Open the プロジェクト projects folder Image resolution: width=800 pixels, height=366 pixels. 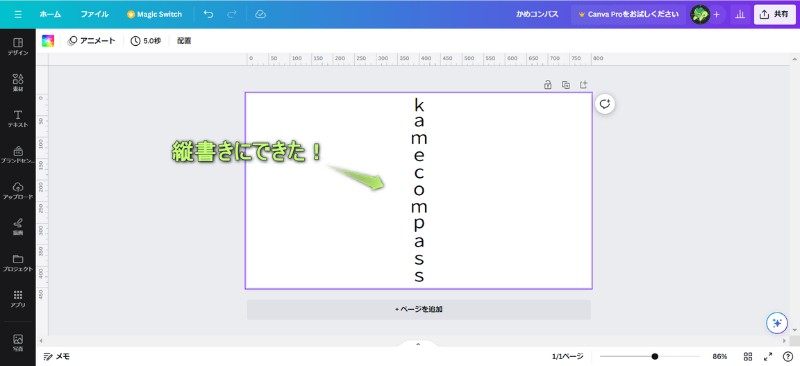[18, 263]
